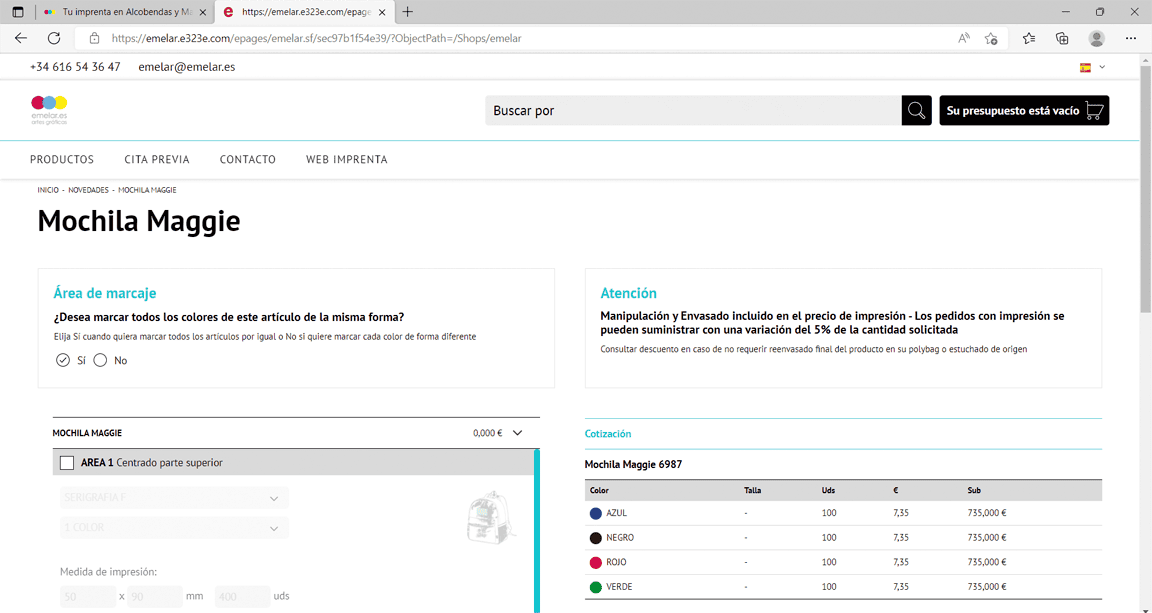Collapse the MOCHILA MAGGIE section chevron

click(x=517, y=433)
